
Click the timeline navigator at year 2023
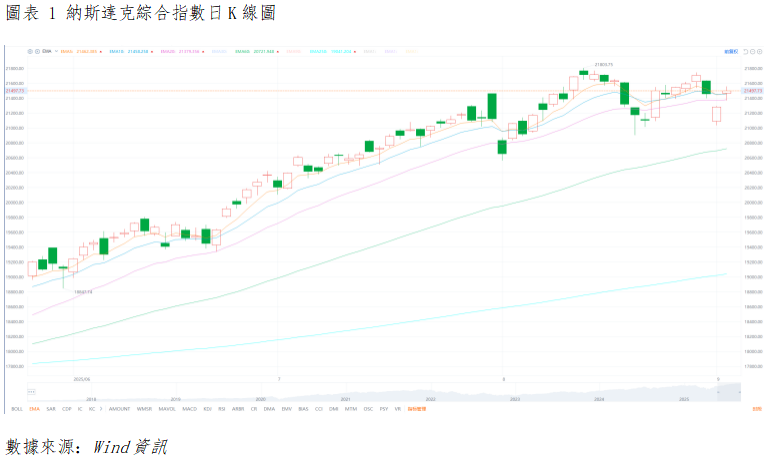tap(515, 399)
